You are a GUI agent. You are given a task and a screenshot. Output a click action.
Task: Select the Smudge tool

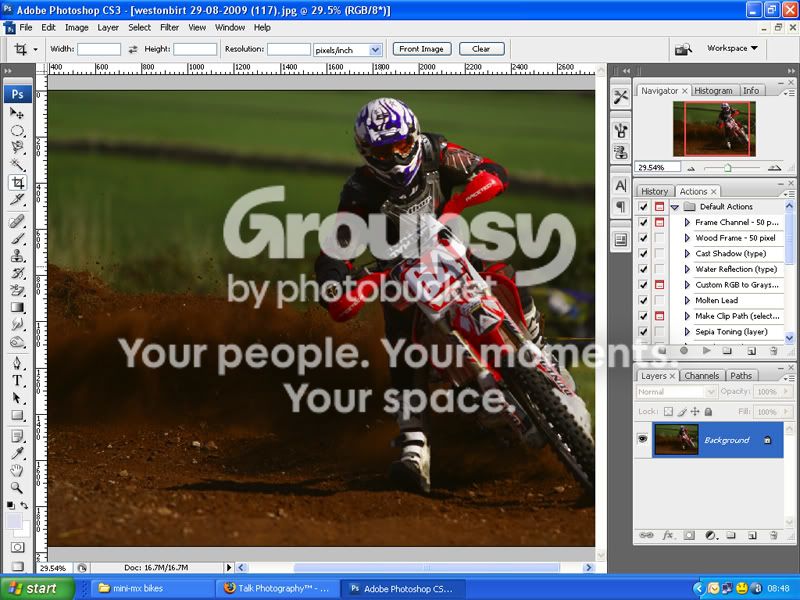point(17,324)
